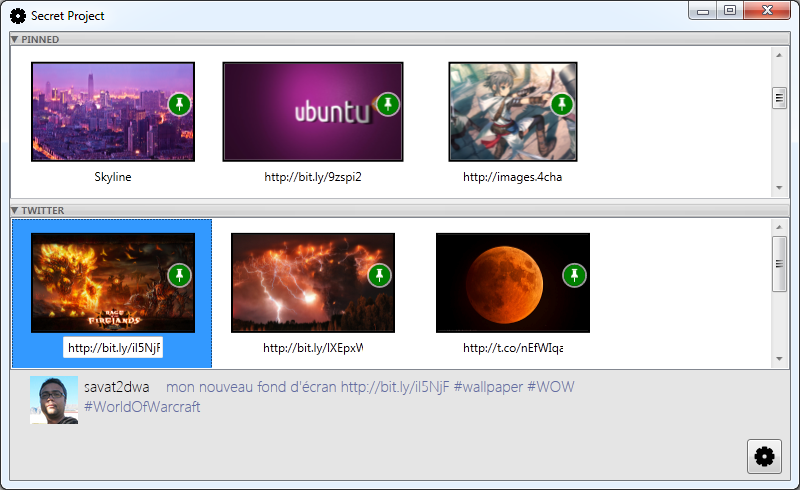
Task: Click the pin icon on Skyline wallpaper
Action: coord(180,105)
